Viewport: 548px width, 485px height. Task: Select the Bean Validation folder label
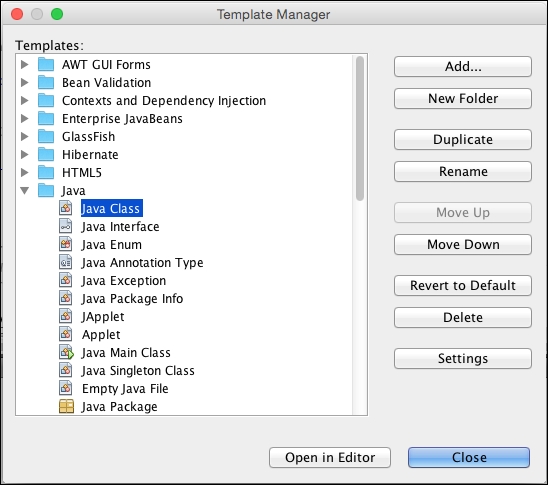click(x=107, y=82)
